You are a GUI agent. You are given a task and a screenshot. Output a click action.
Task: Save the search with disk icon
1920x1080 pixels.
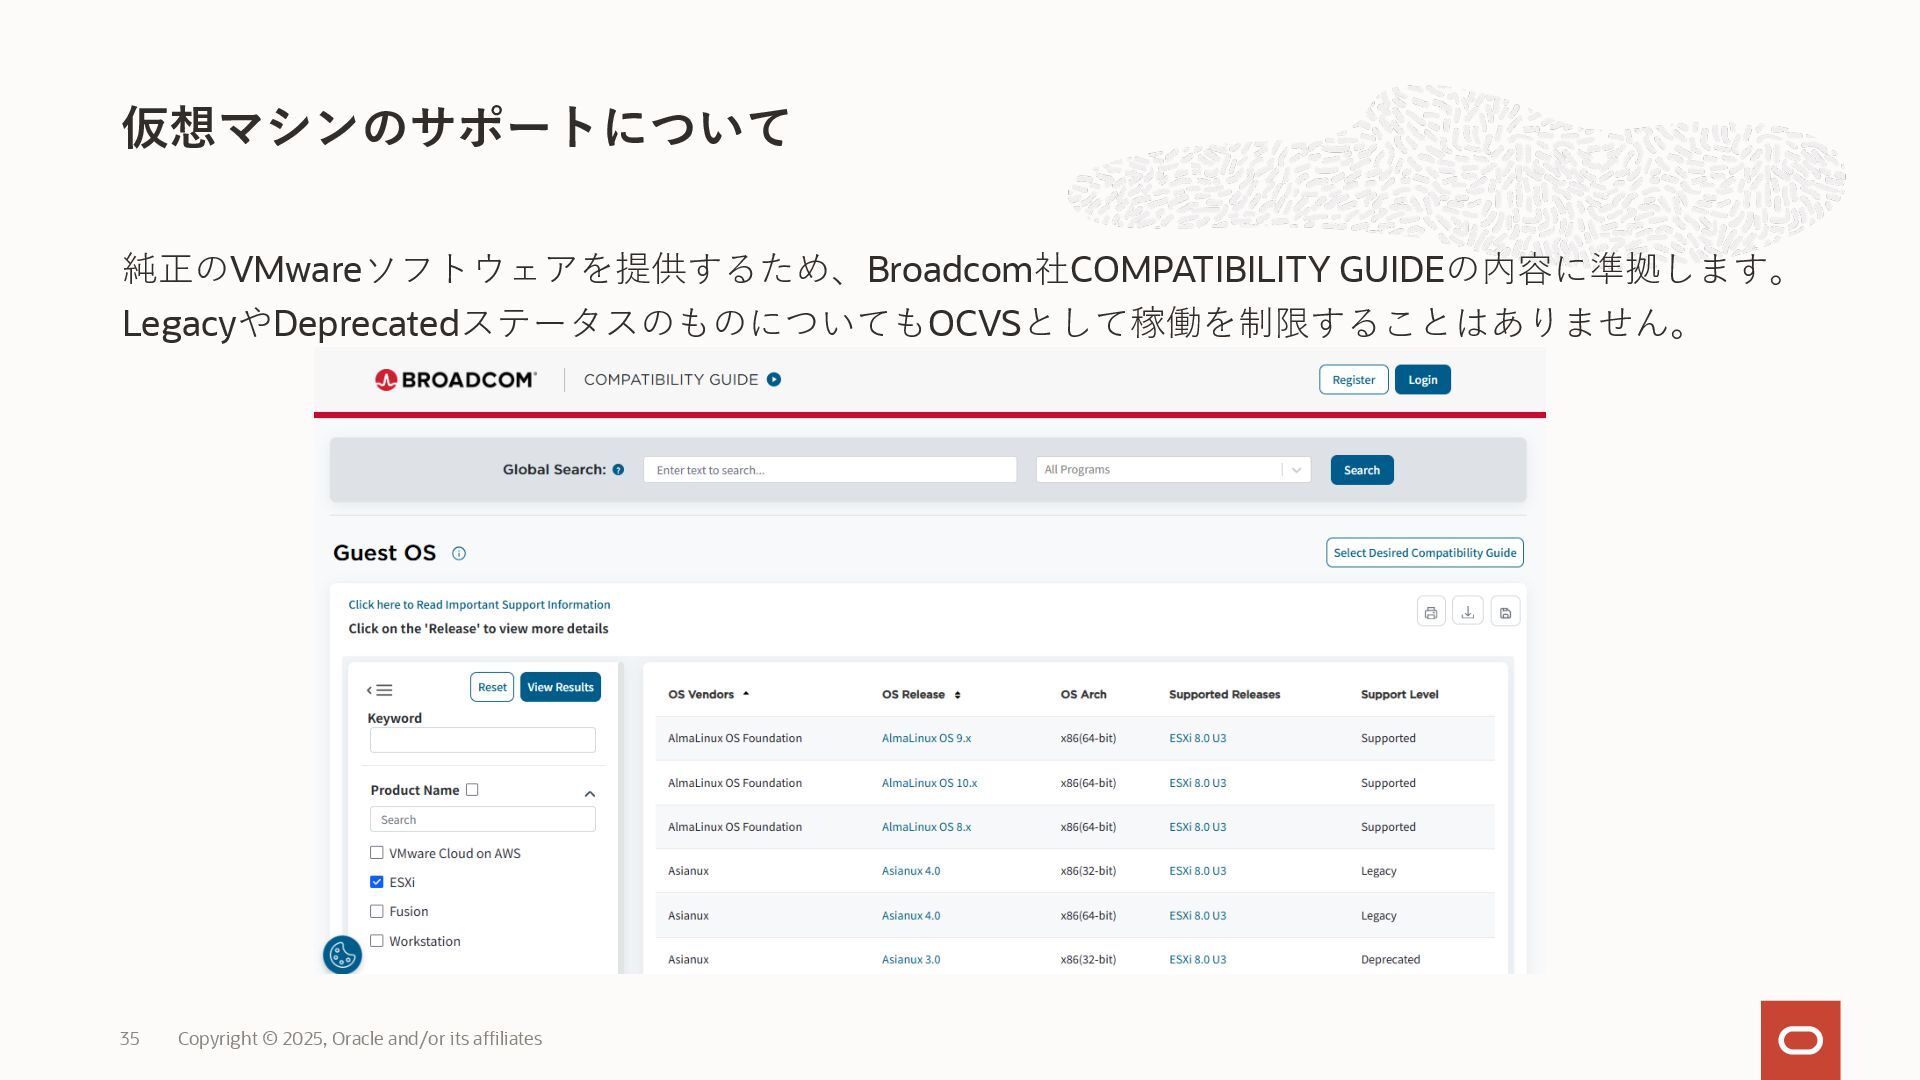[1505, 612]
